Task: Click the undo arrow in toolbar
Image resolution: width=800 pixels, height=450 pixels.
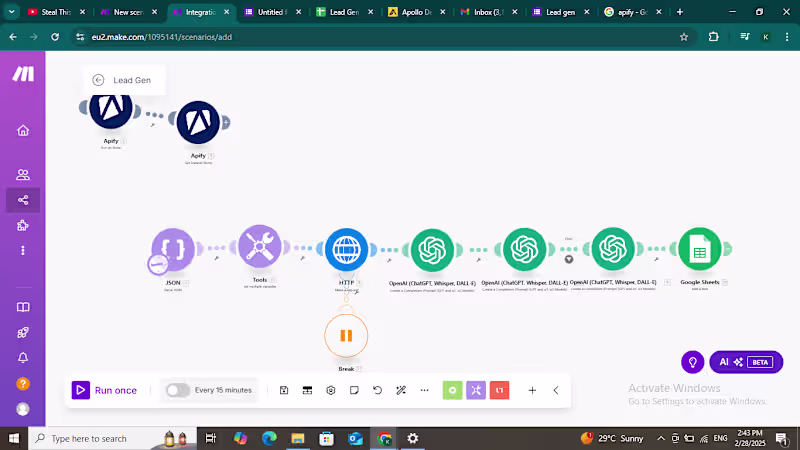Action: (x=378, y=390)
